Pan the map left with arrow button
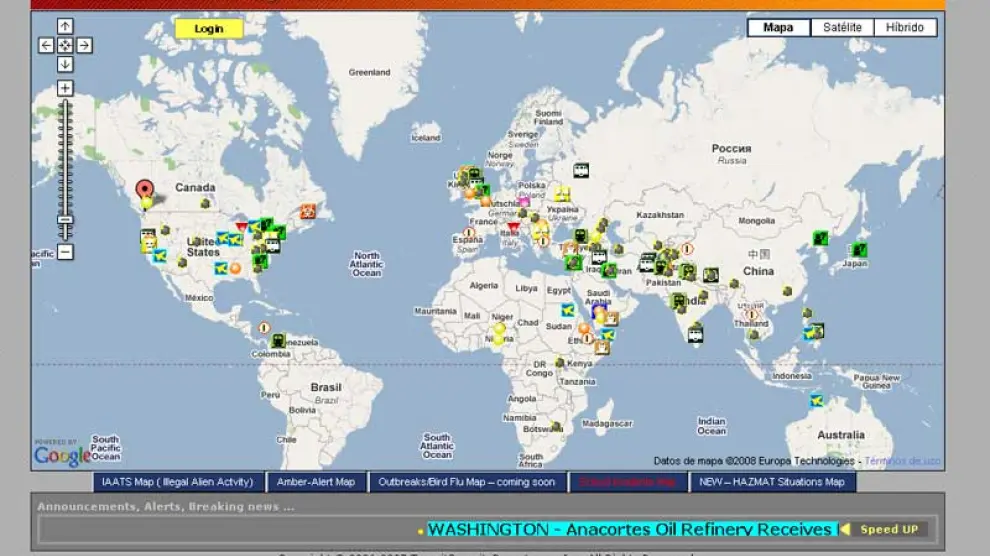The height and width of the screenshot is (556, 990). 46,45
